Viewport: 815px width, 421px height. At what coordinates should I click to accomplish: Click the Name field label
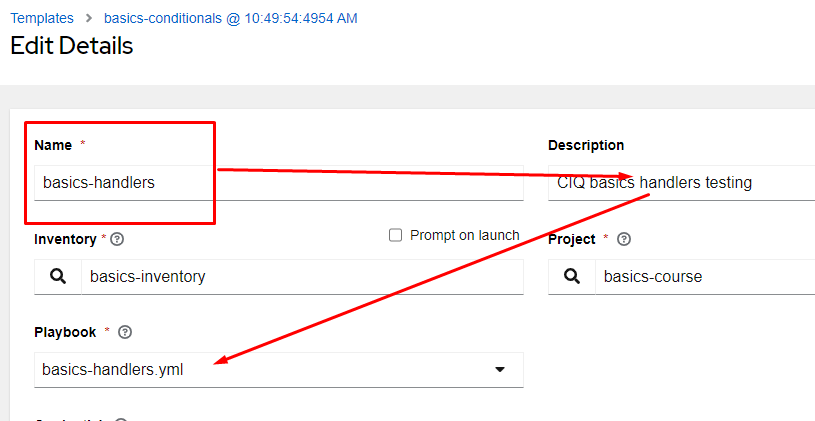coord(53,145)
